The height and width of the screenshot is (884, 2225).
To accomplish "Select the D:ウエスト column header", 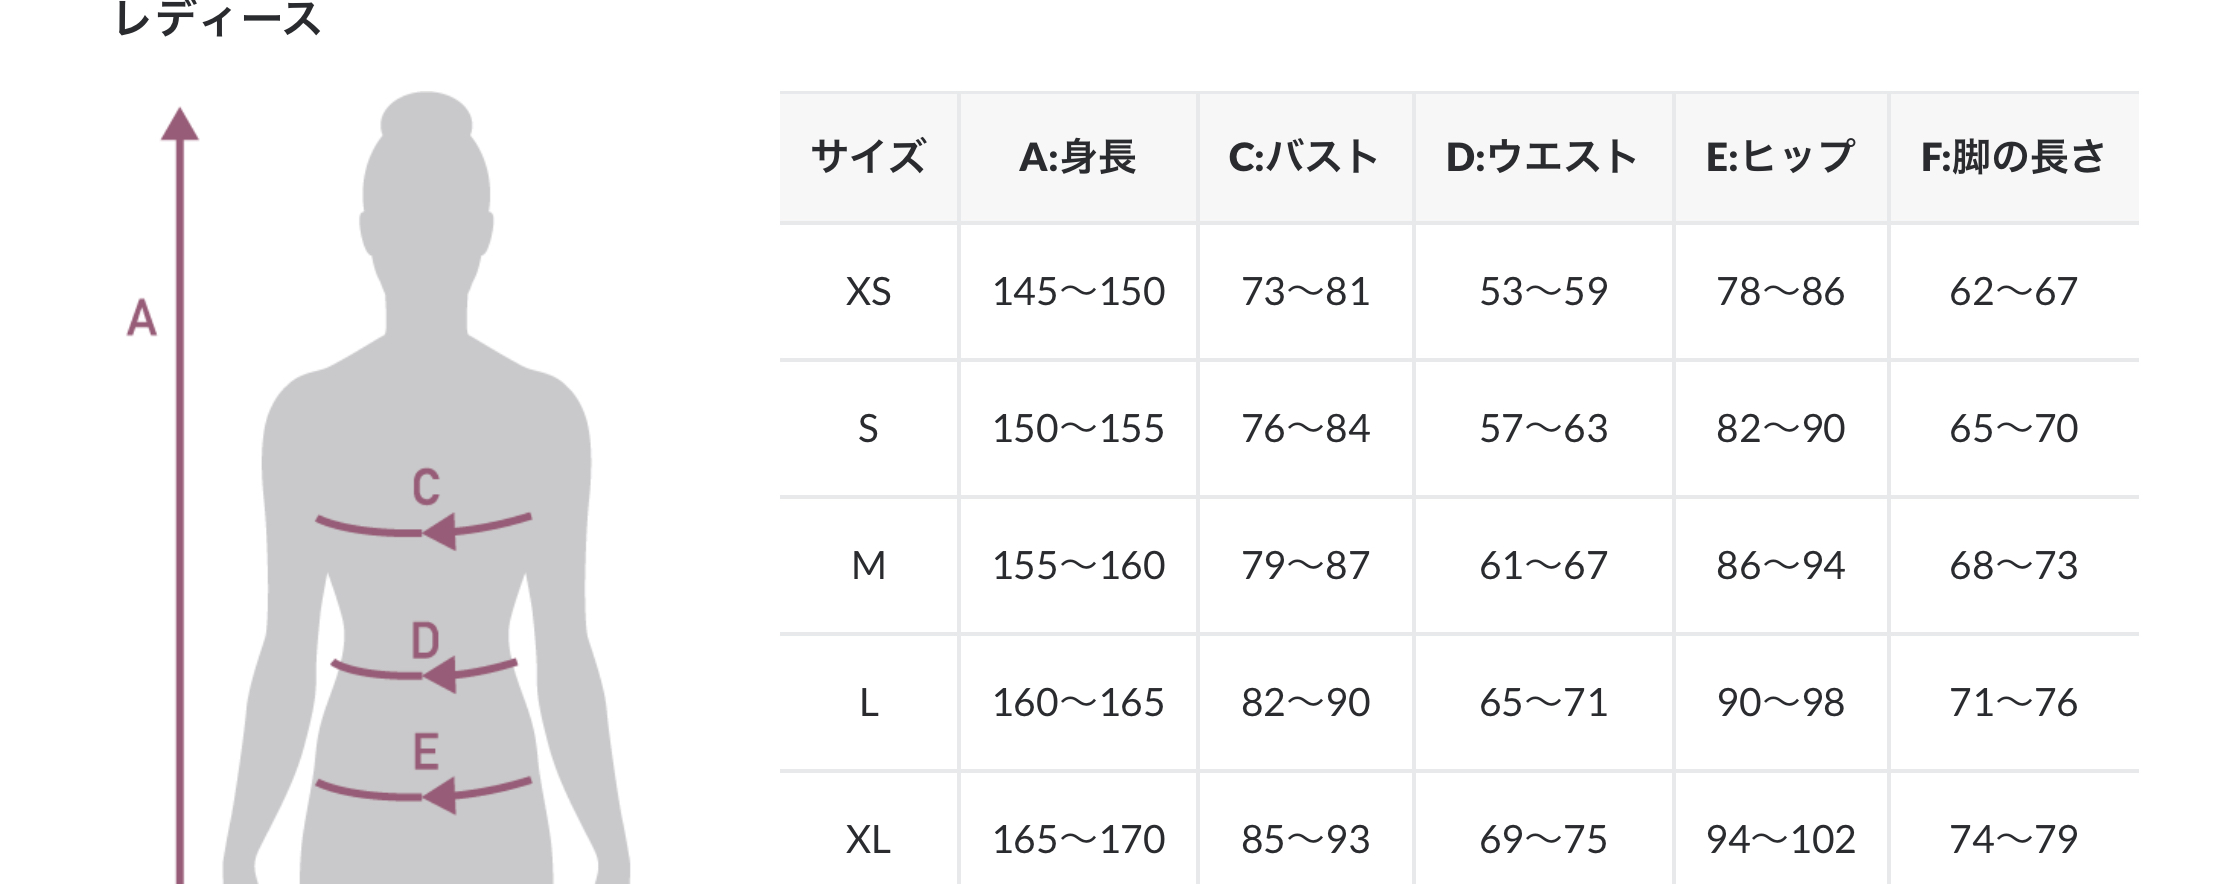I will 1542,157.
